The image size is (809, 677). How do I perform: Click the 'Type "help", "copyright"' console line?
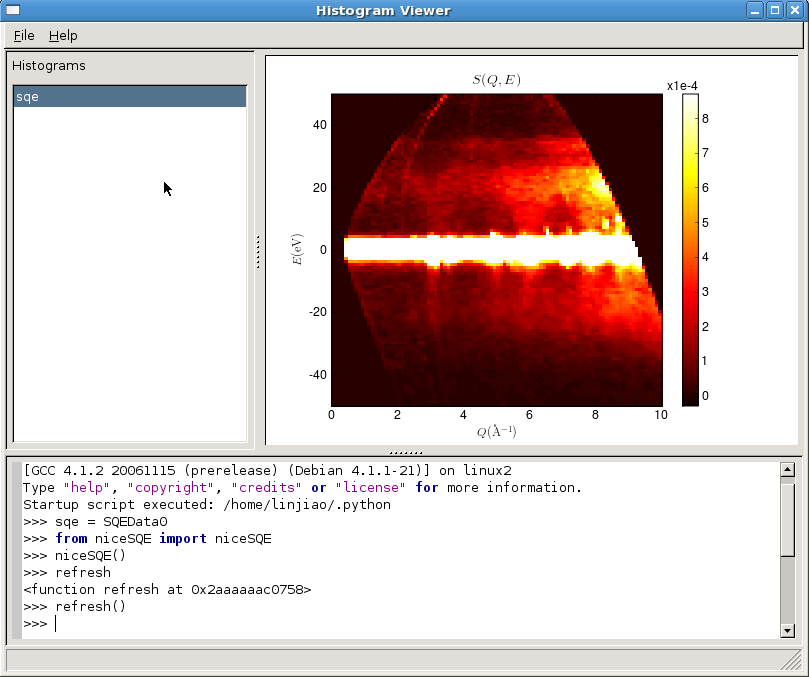302,488
